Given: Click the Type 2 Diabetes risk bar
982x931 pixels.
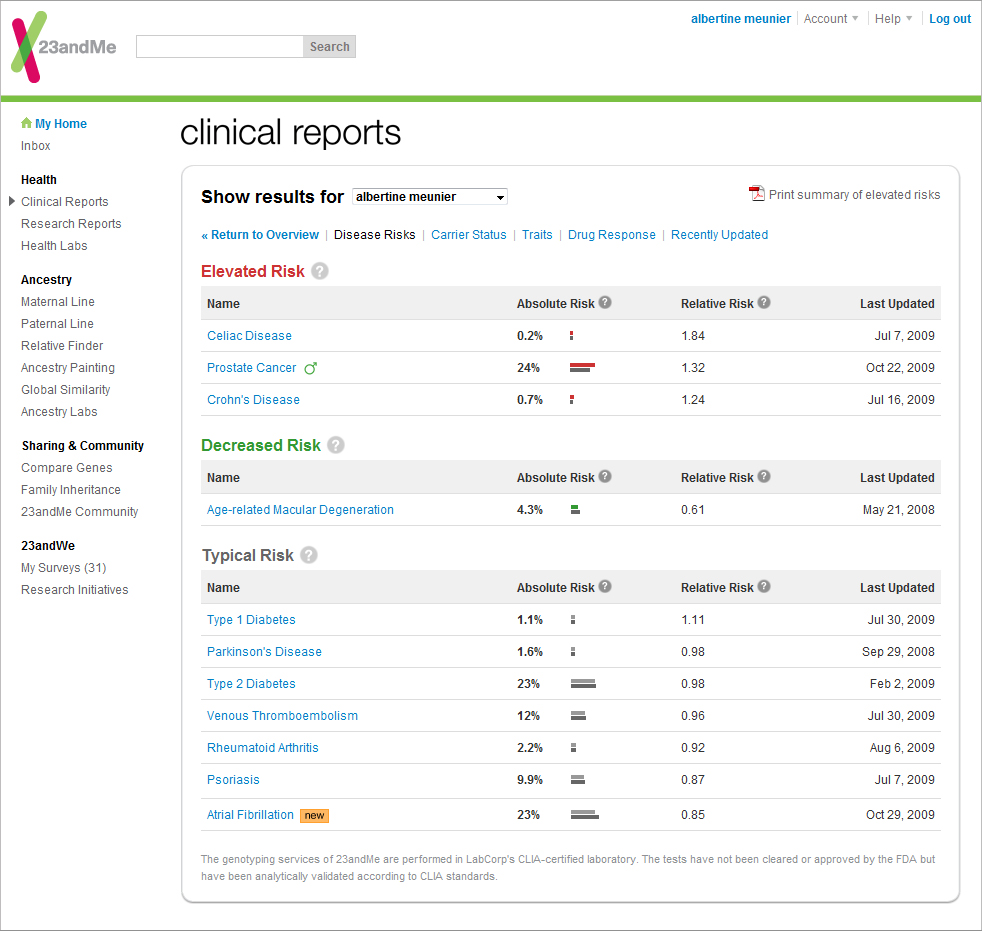Looking at the screenshot, I should pos(583,684).
